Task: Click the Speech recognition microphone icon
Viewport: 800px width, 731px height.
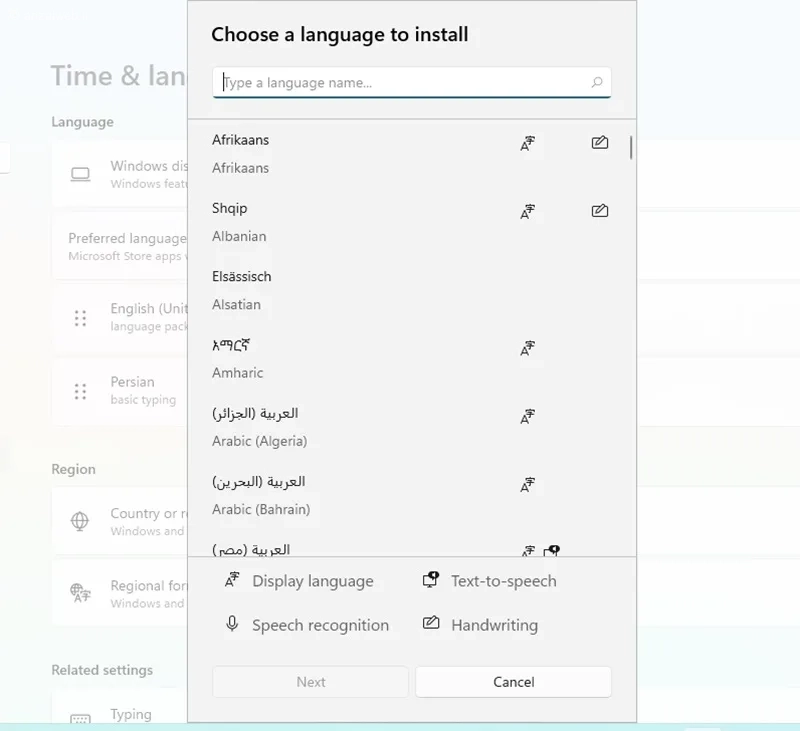Action: (x=232, y=624)
